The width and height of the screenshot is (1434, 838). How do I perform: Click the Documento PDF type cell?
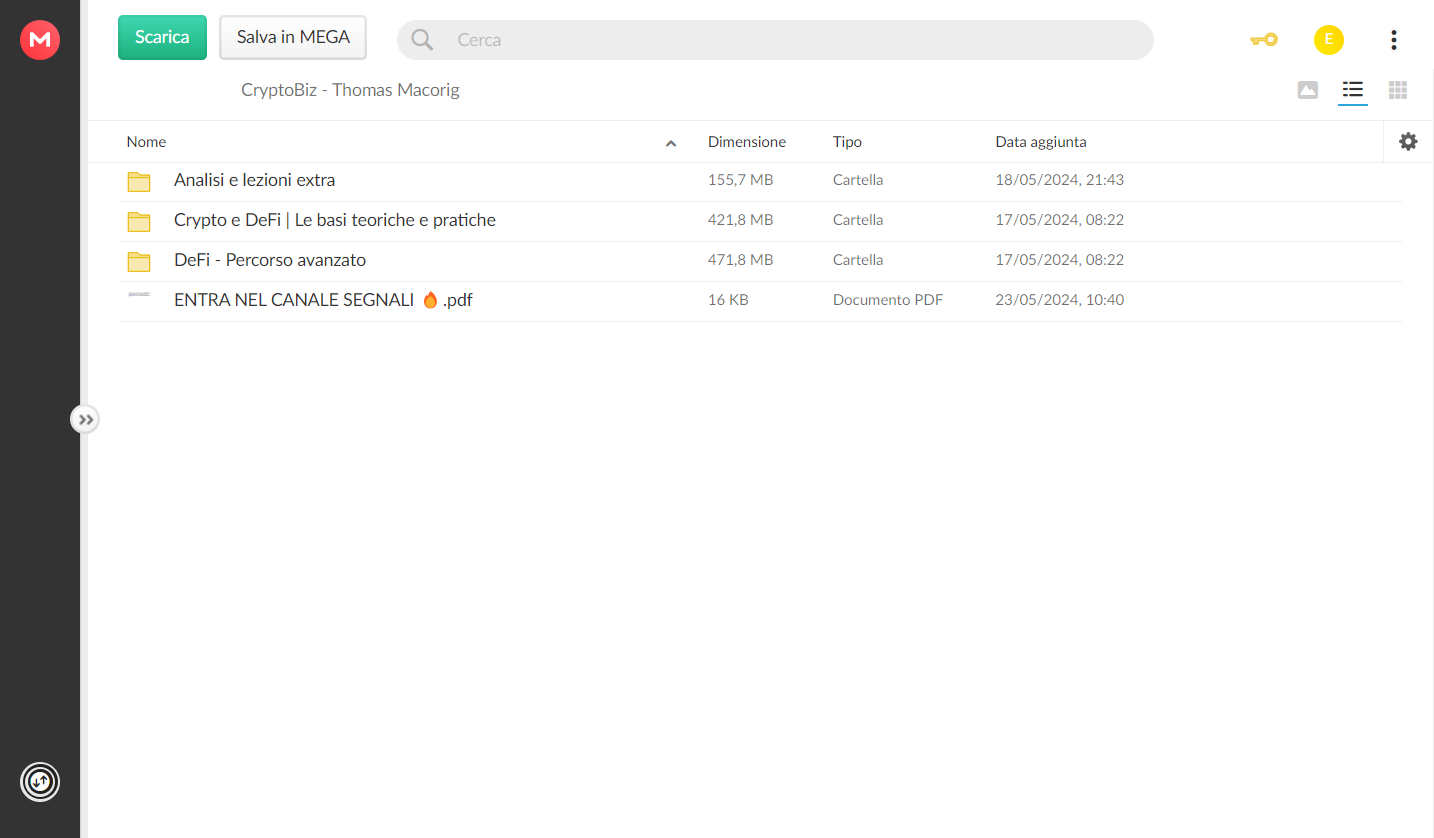pyautogui.click(x=888, y=300)
